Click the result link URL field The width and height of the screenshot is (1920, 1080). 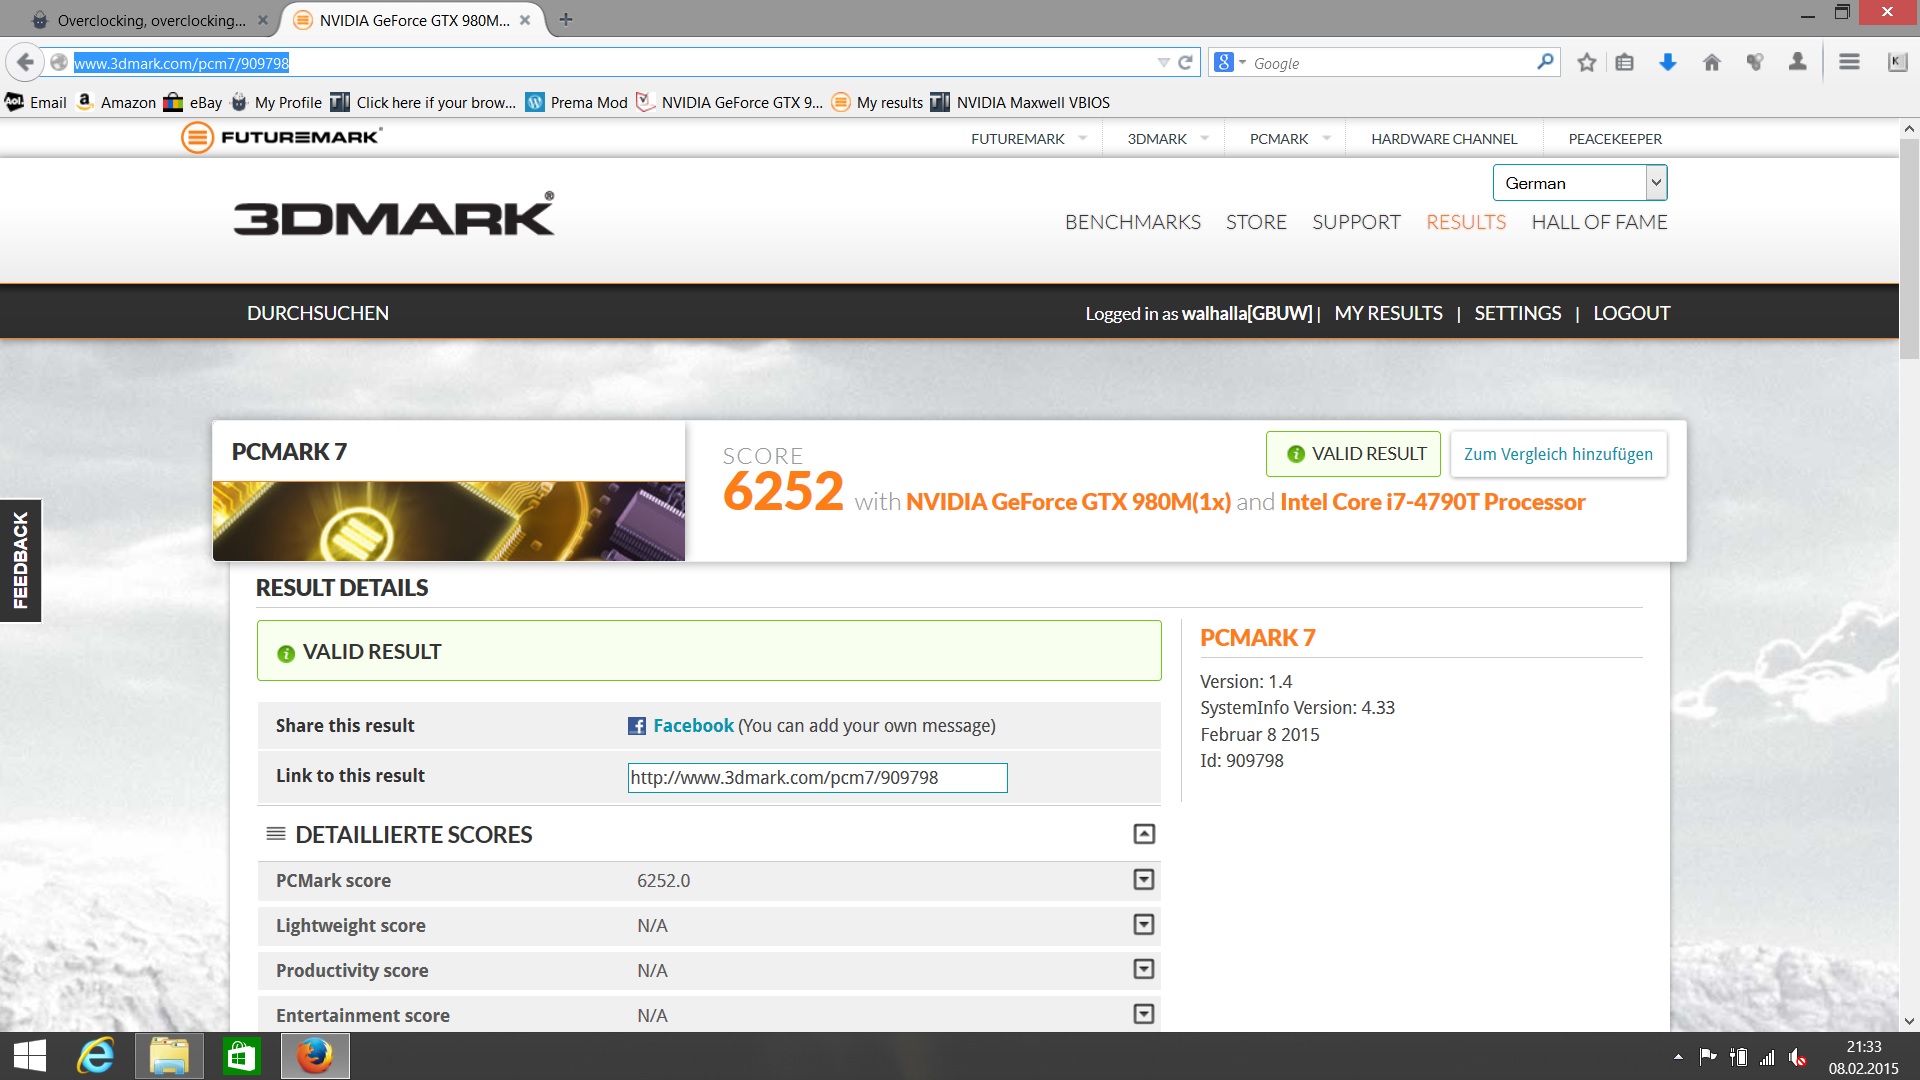click(x=817, y=778)
